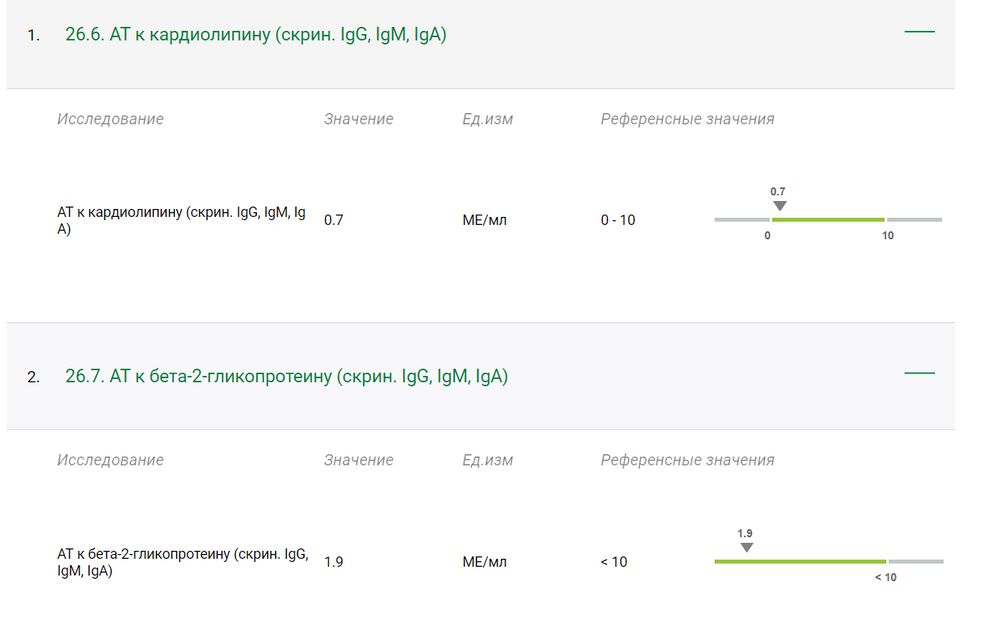Click Референсные значения header in cardiolipin table
Viewport: 1000px width, 635px height.
pyautogui.click(x=687, y=119)
